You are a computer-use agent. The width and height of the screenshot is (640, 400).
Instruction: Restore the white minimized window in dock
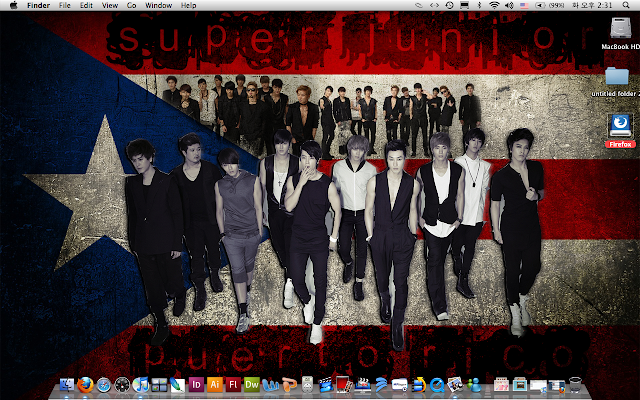538,385
